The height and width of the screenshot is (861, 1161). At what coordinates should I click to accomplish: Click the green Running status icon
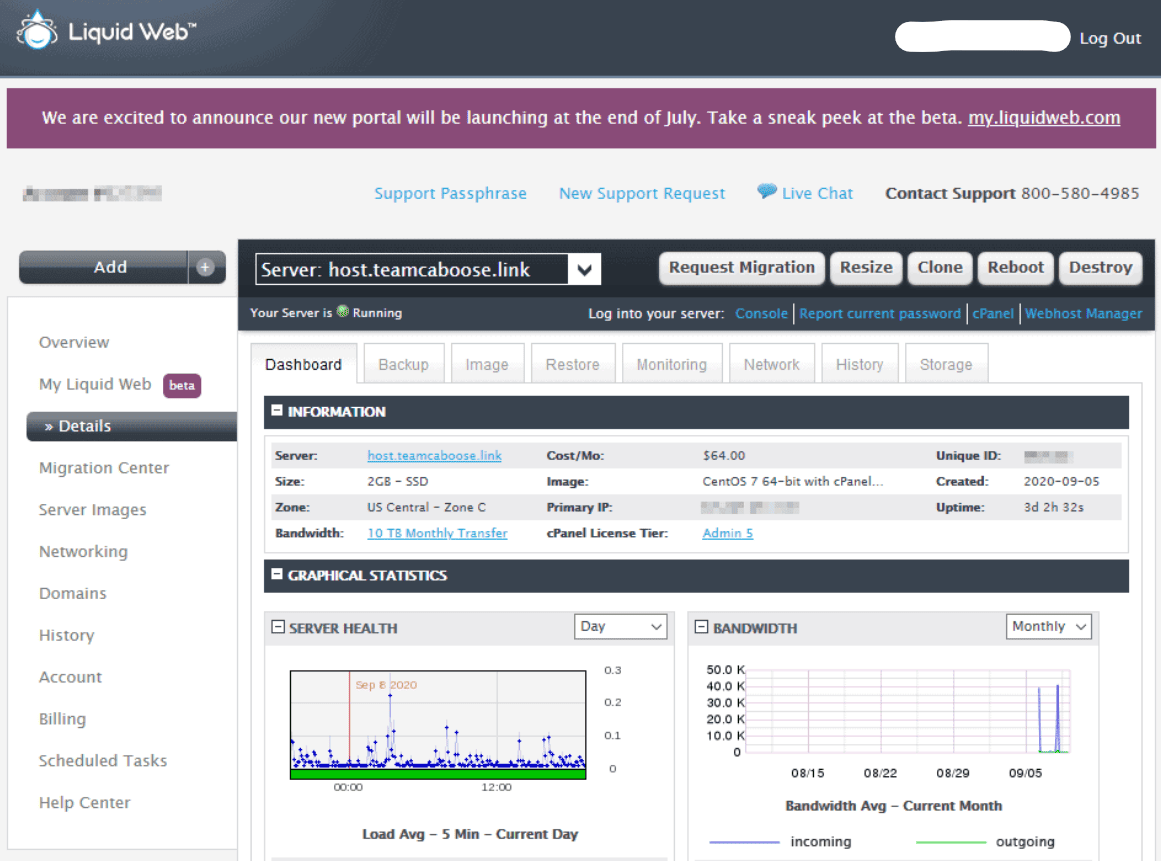coord(343,312)
